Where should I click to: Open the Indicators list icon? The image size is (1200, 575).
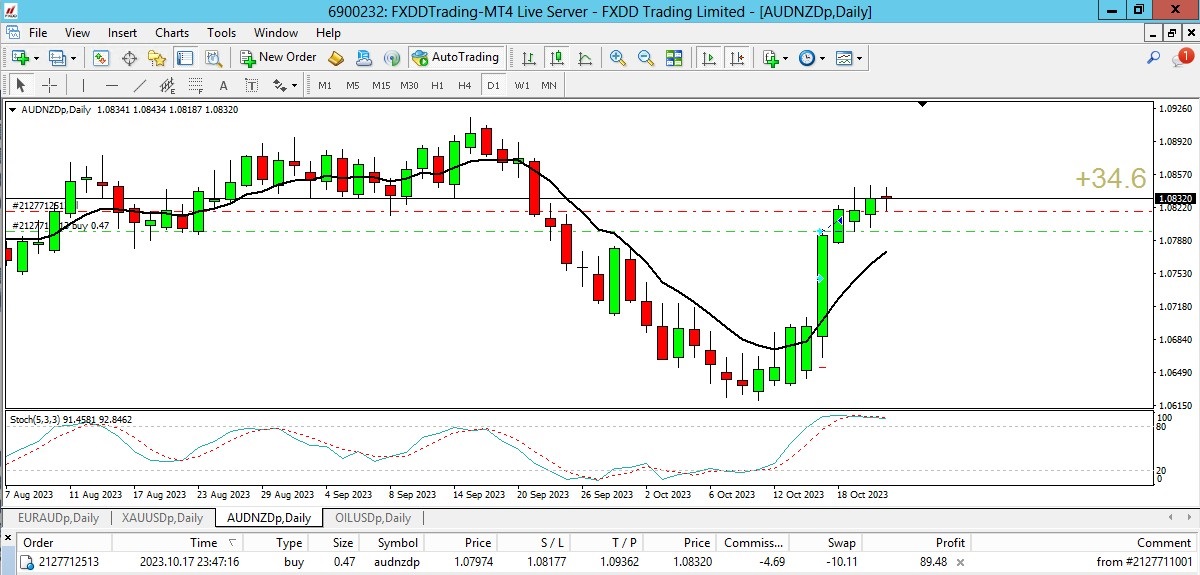770,58
